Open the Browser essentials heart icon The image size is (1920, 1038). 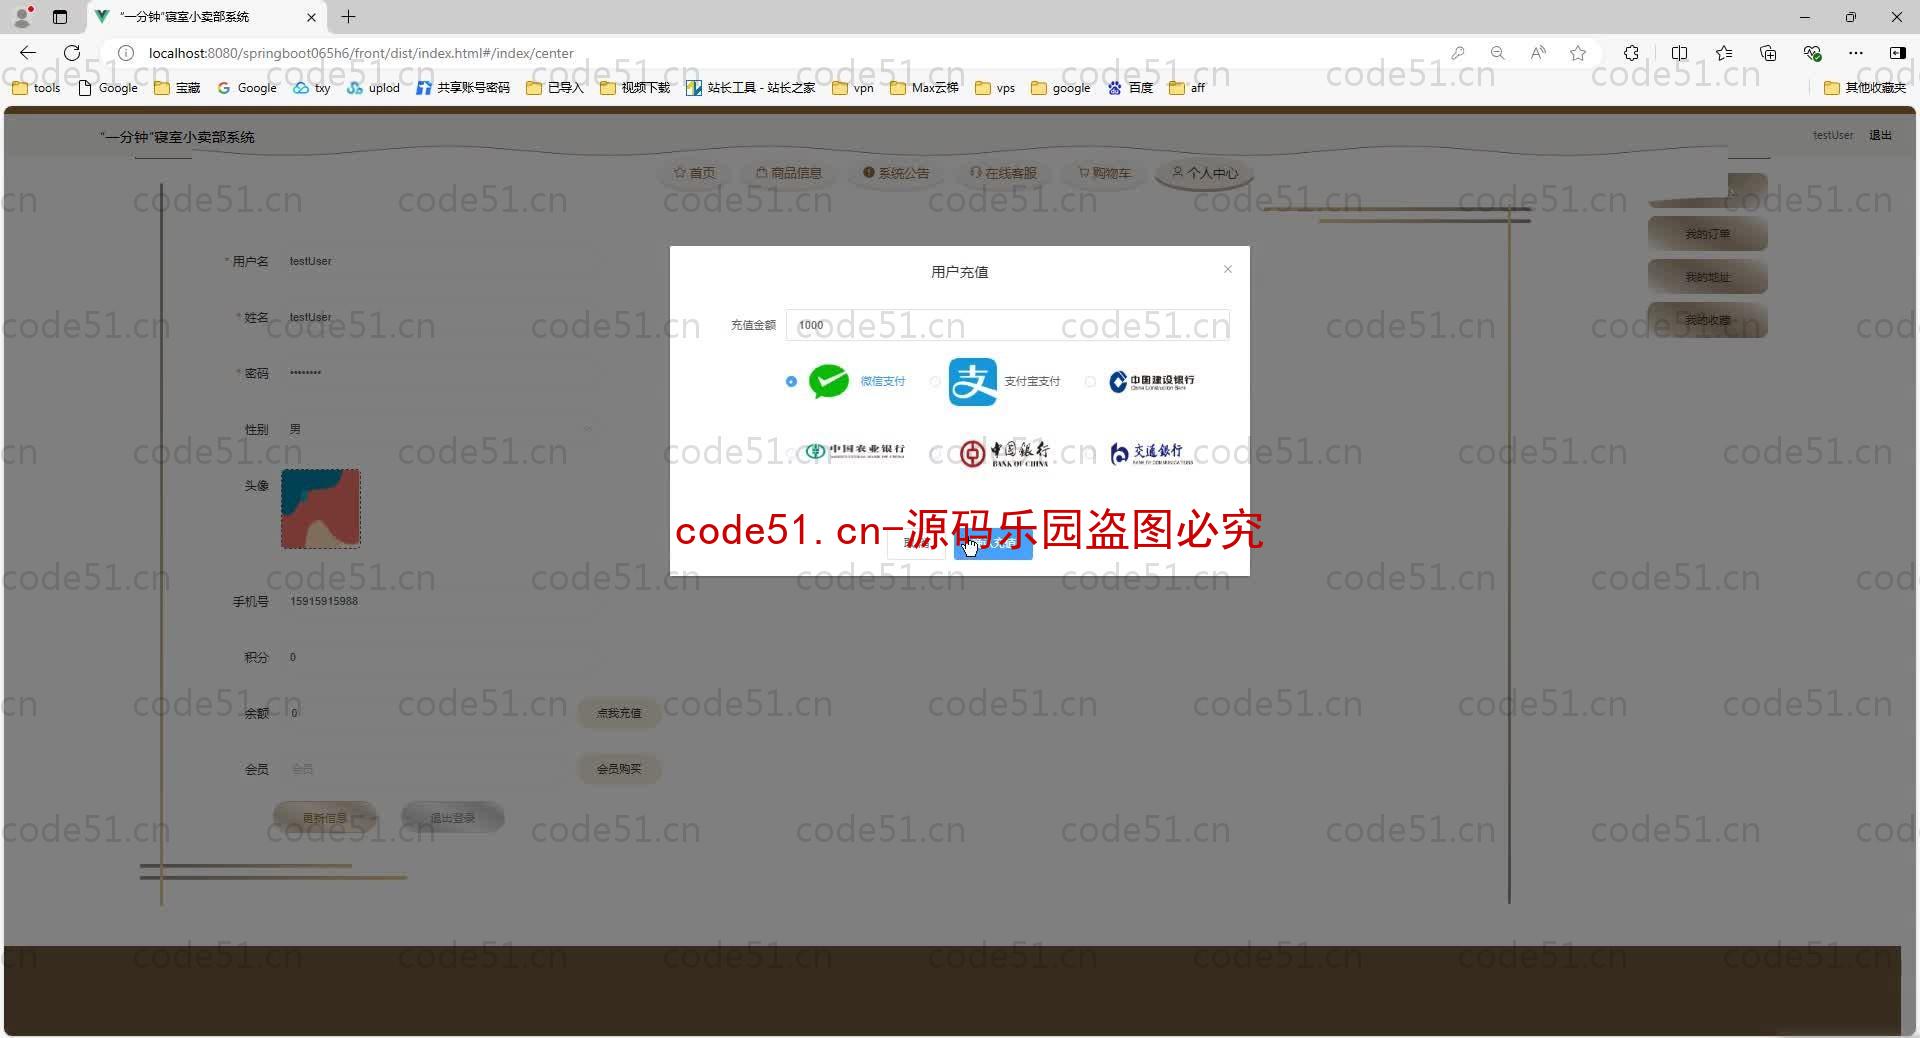1812,53
